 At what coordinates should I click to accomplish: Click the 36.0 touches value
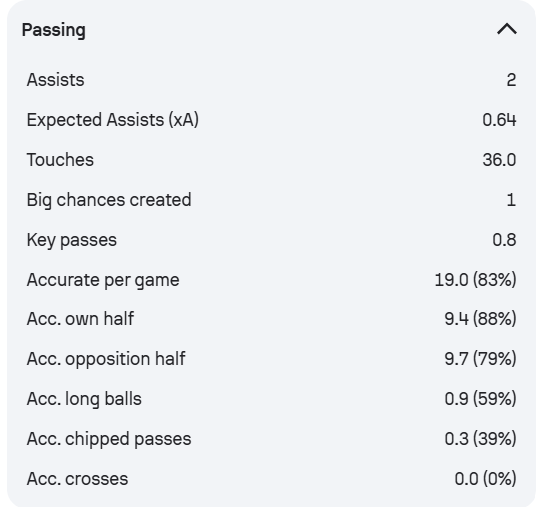click(x=499, y=160)
